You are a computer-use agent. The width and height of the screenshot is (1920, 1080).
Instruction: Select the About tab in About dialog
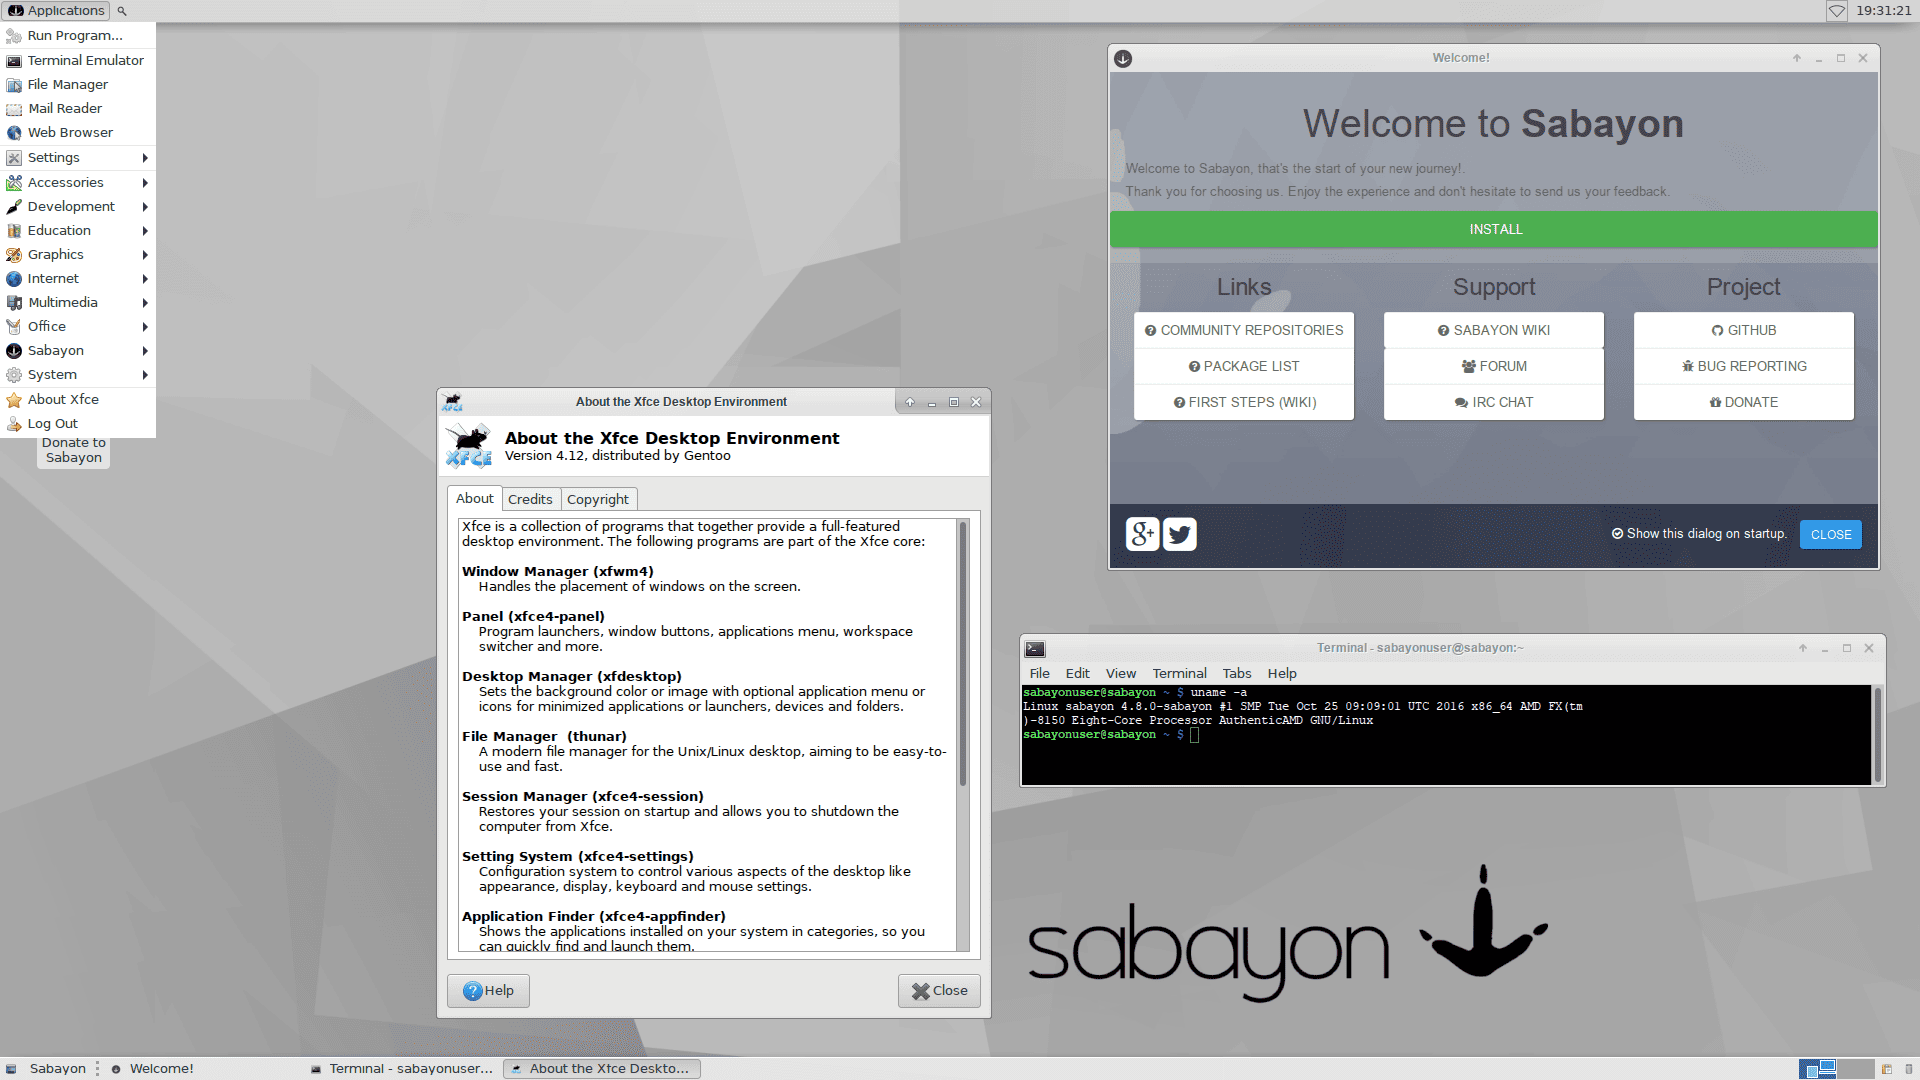[475, 498]
